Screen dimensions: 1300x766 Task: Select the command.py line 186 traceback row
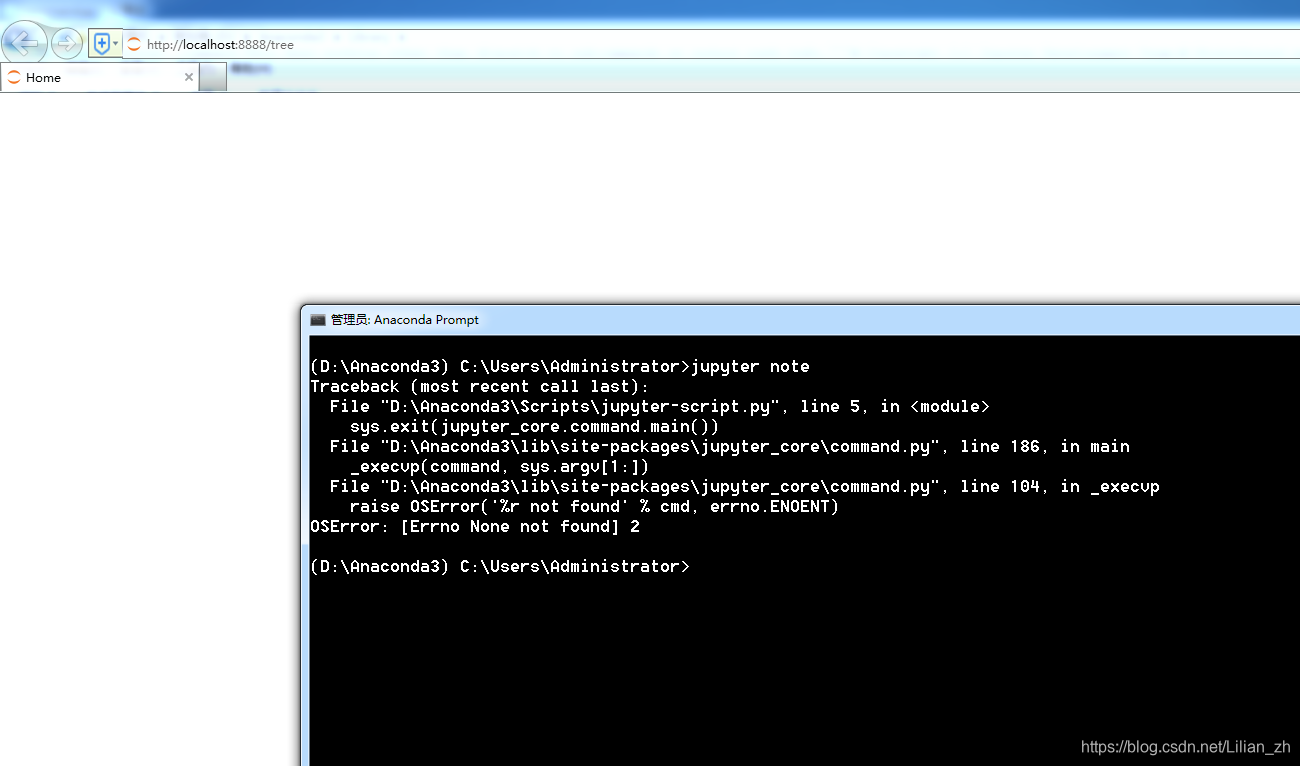click(x=729, y=446)
